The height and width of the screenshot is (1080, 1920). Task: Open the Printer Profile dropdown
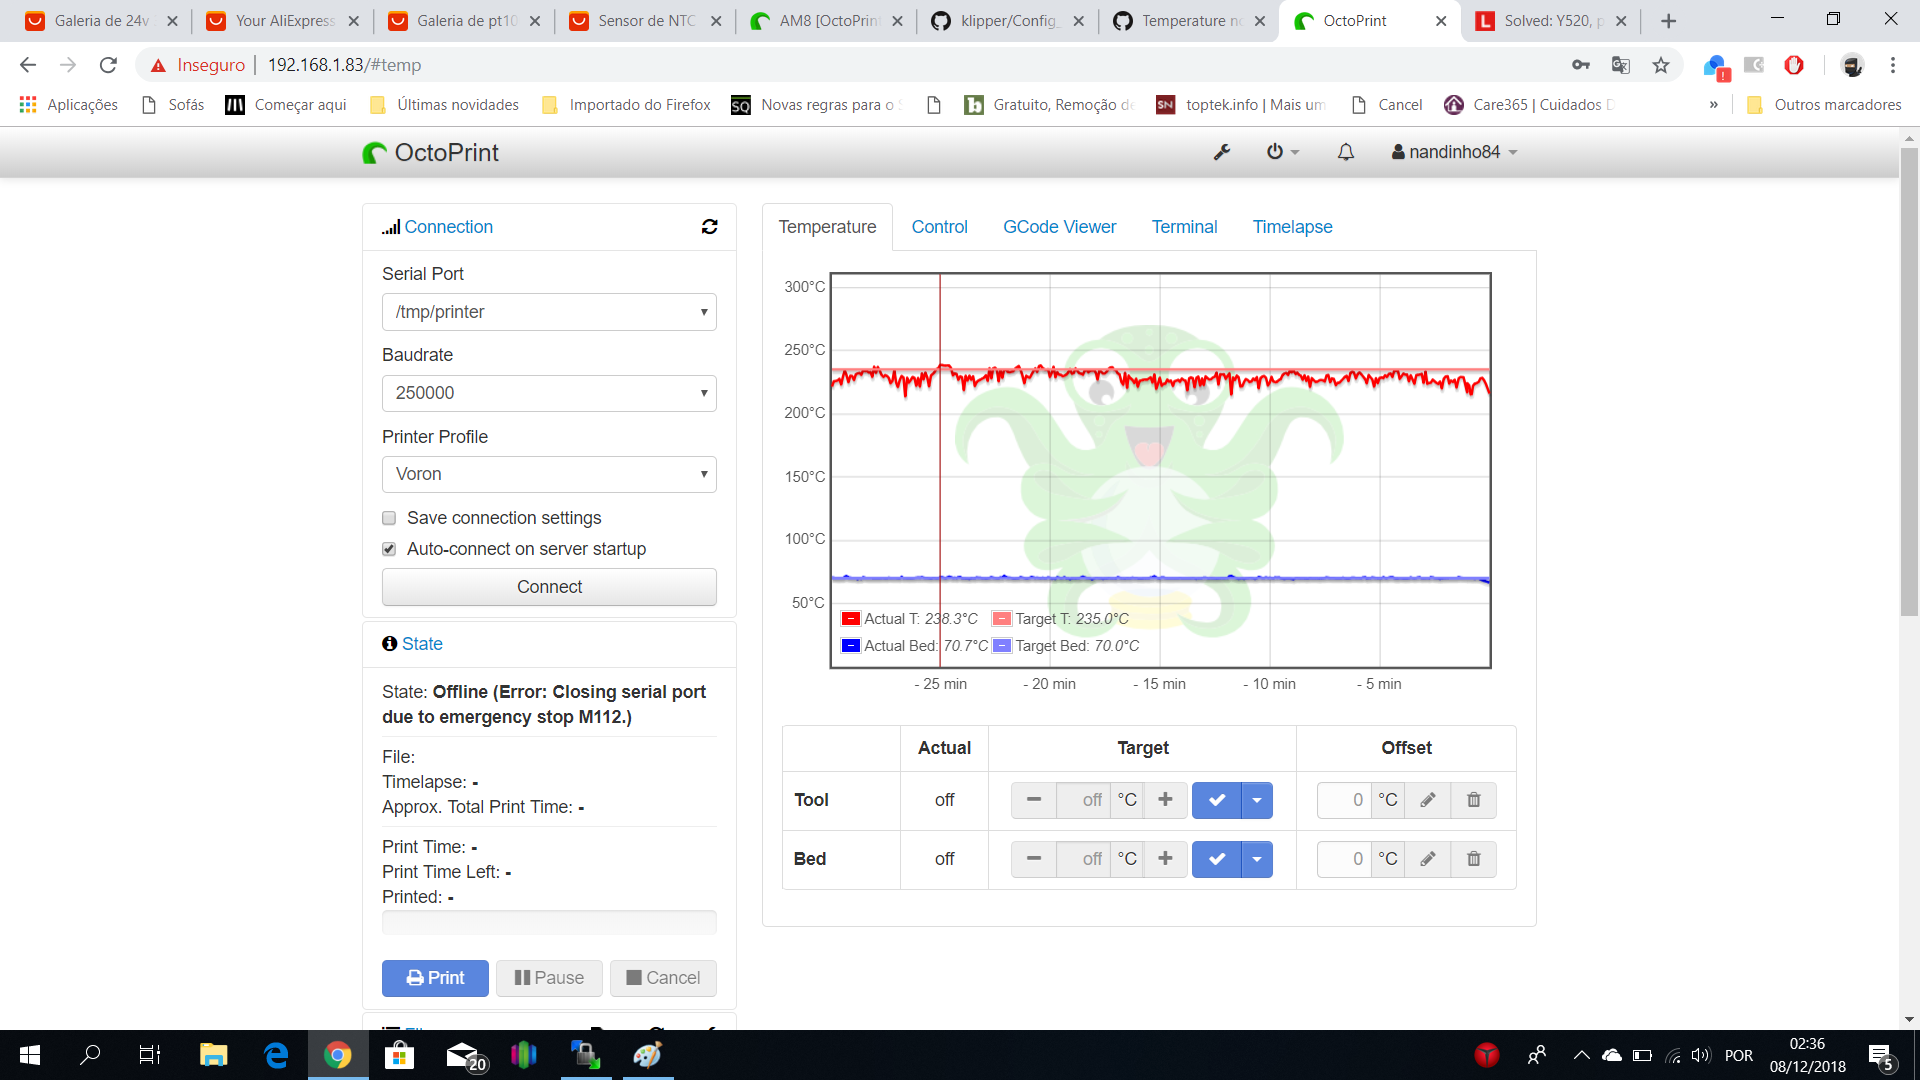(548, 474)
